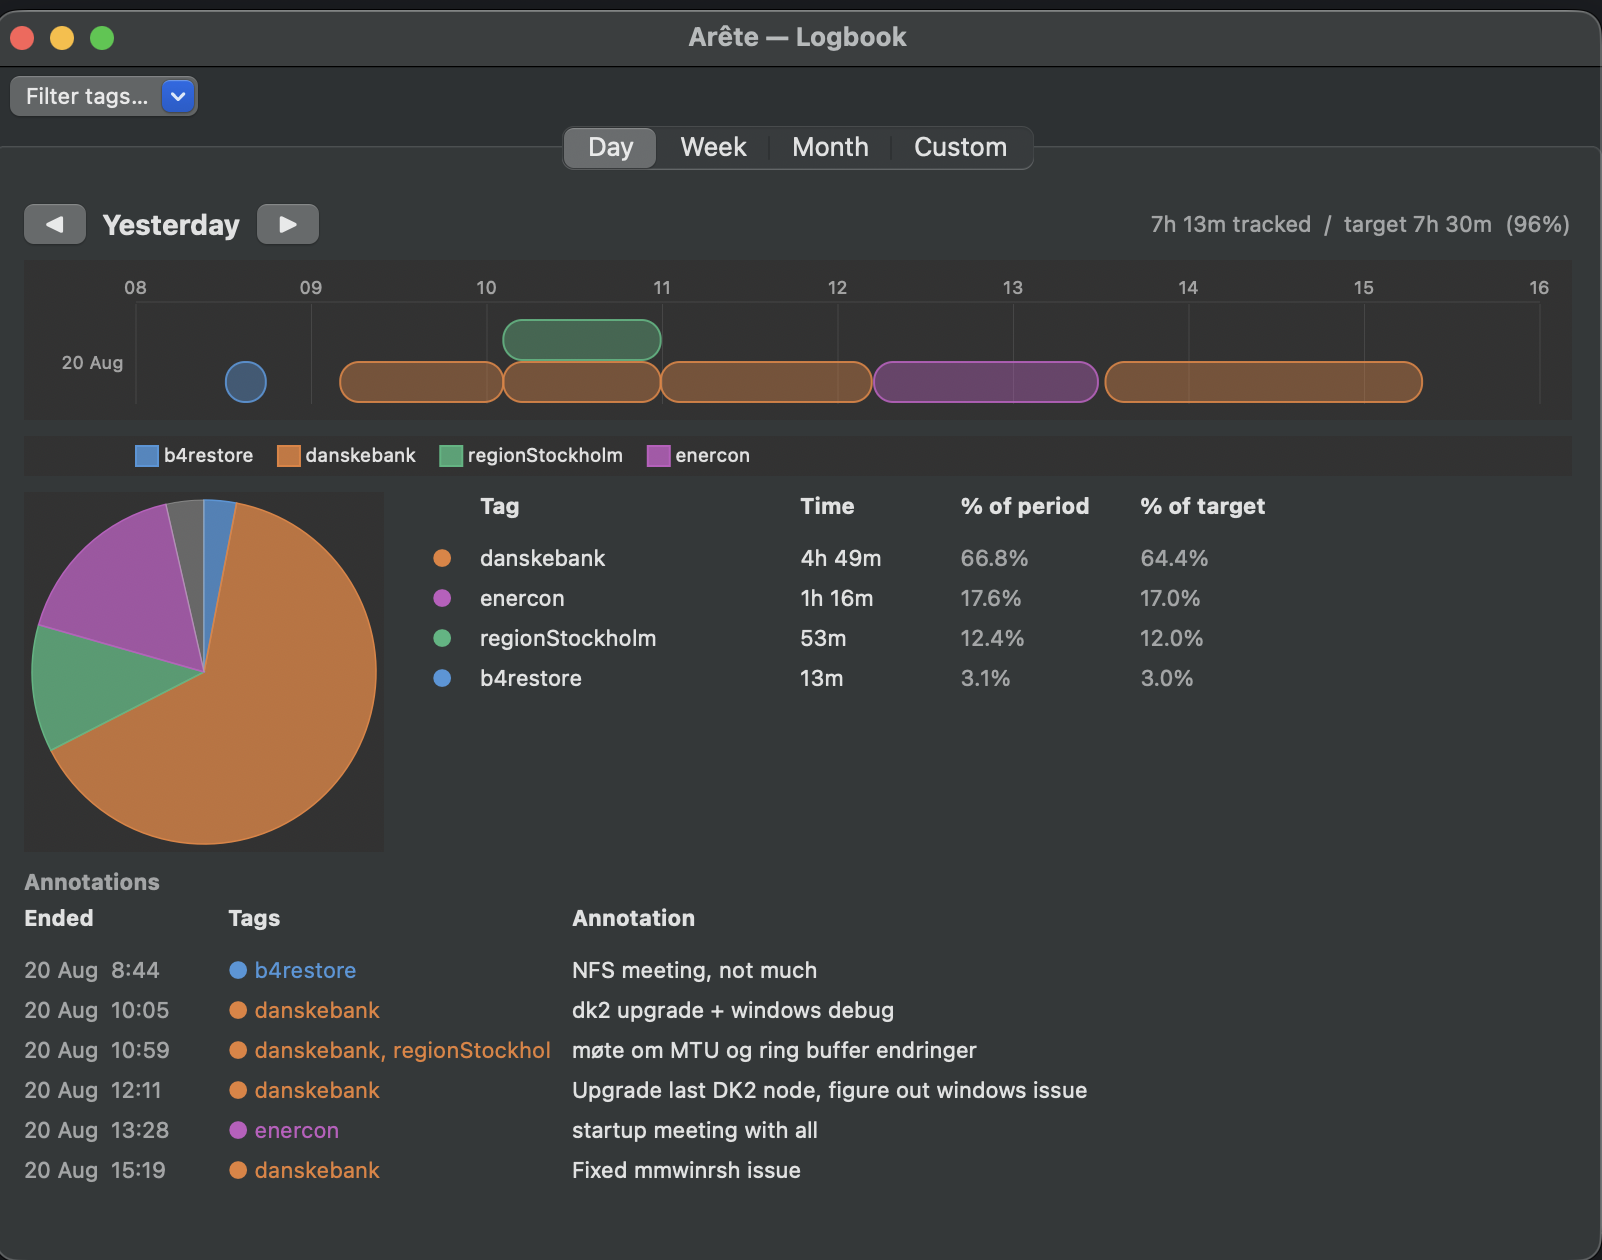Switch to the Week tab
The height and width of the screenshot is (1260, 1602).
[713, 147]
